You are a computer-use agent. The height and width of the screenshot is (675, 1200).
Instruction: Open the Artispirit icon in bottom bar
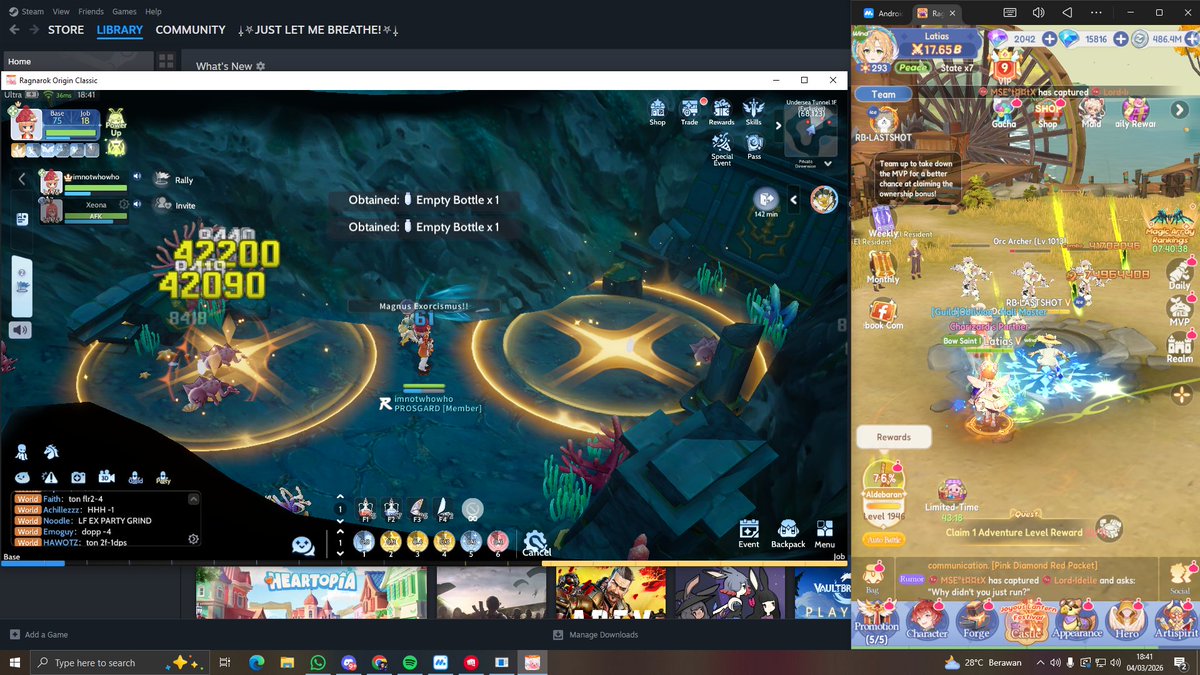[1175, 622]
